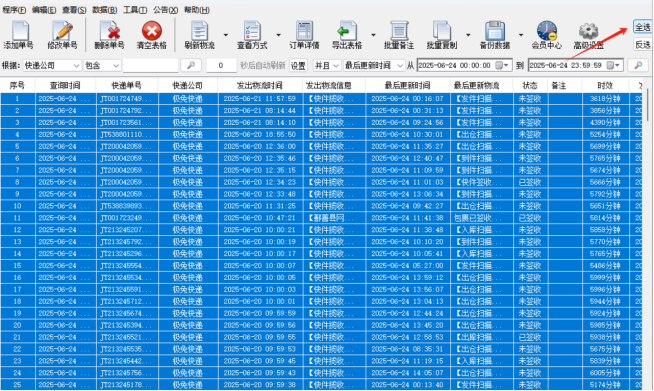Open the 最后更新时间 field dropdown
Viewport: 654px width, 391px height.
click(x=374, y=66)
